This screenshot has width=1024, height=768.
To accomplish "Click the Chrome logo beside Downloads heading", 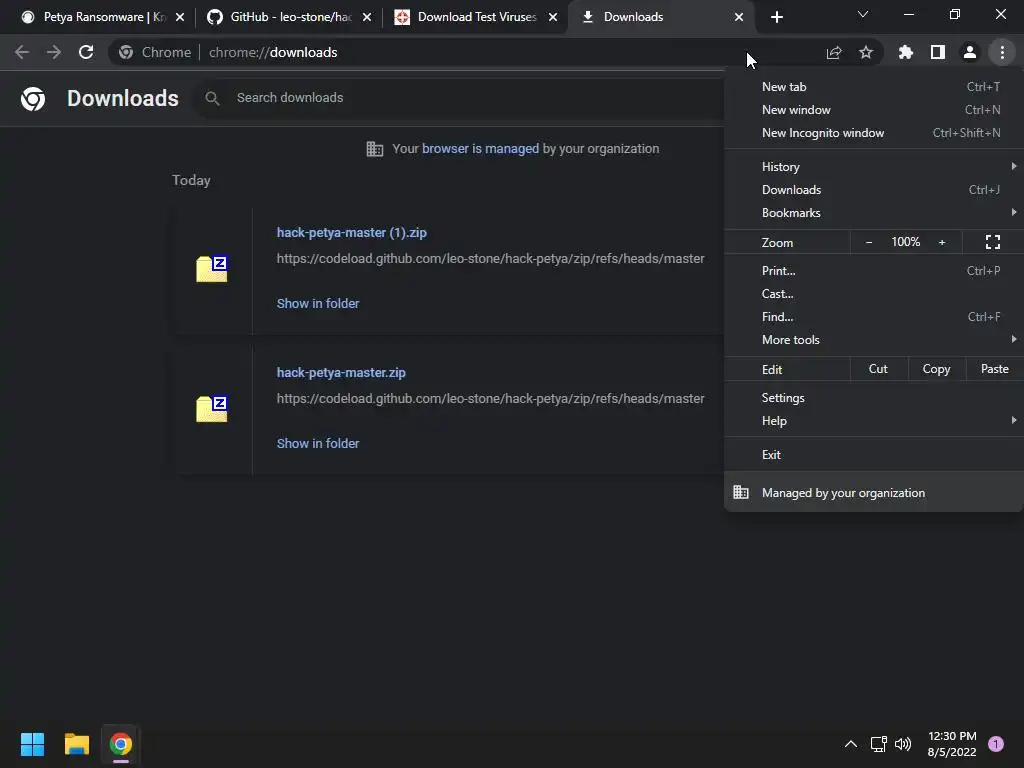I will (x=33, y=99).
